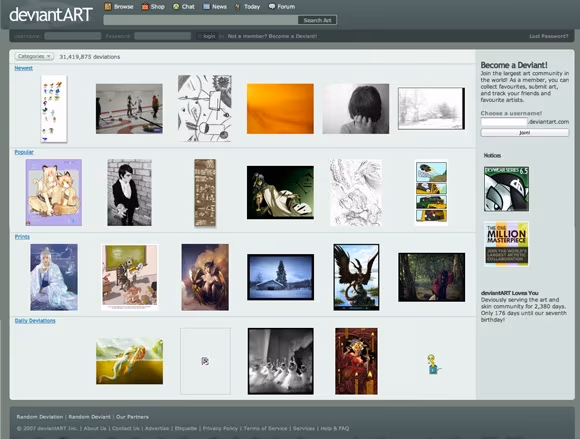580x439 pixels.
Task: Open the Shop basket icon
Action: tap(145, 7)
